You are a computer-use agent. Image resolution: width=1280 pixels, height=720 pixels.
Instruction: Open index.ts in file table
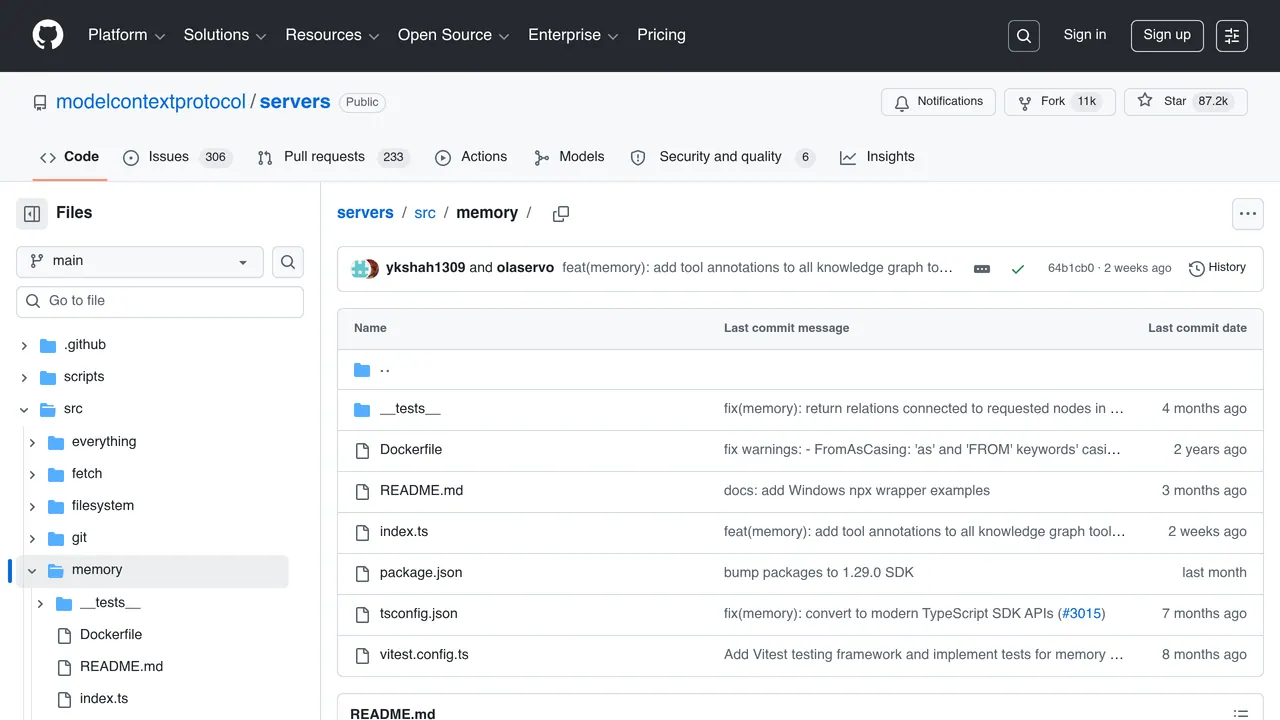tap(404, 532)
